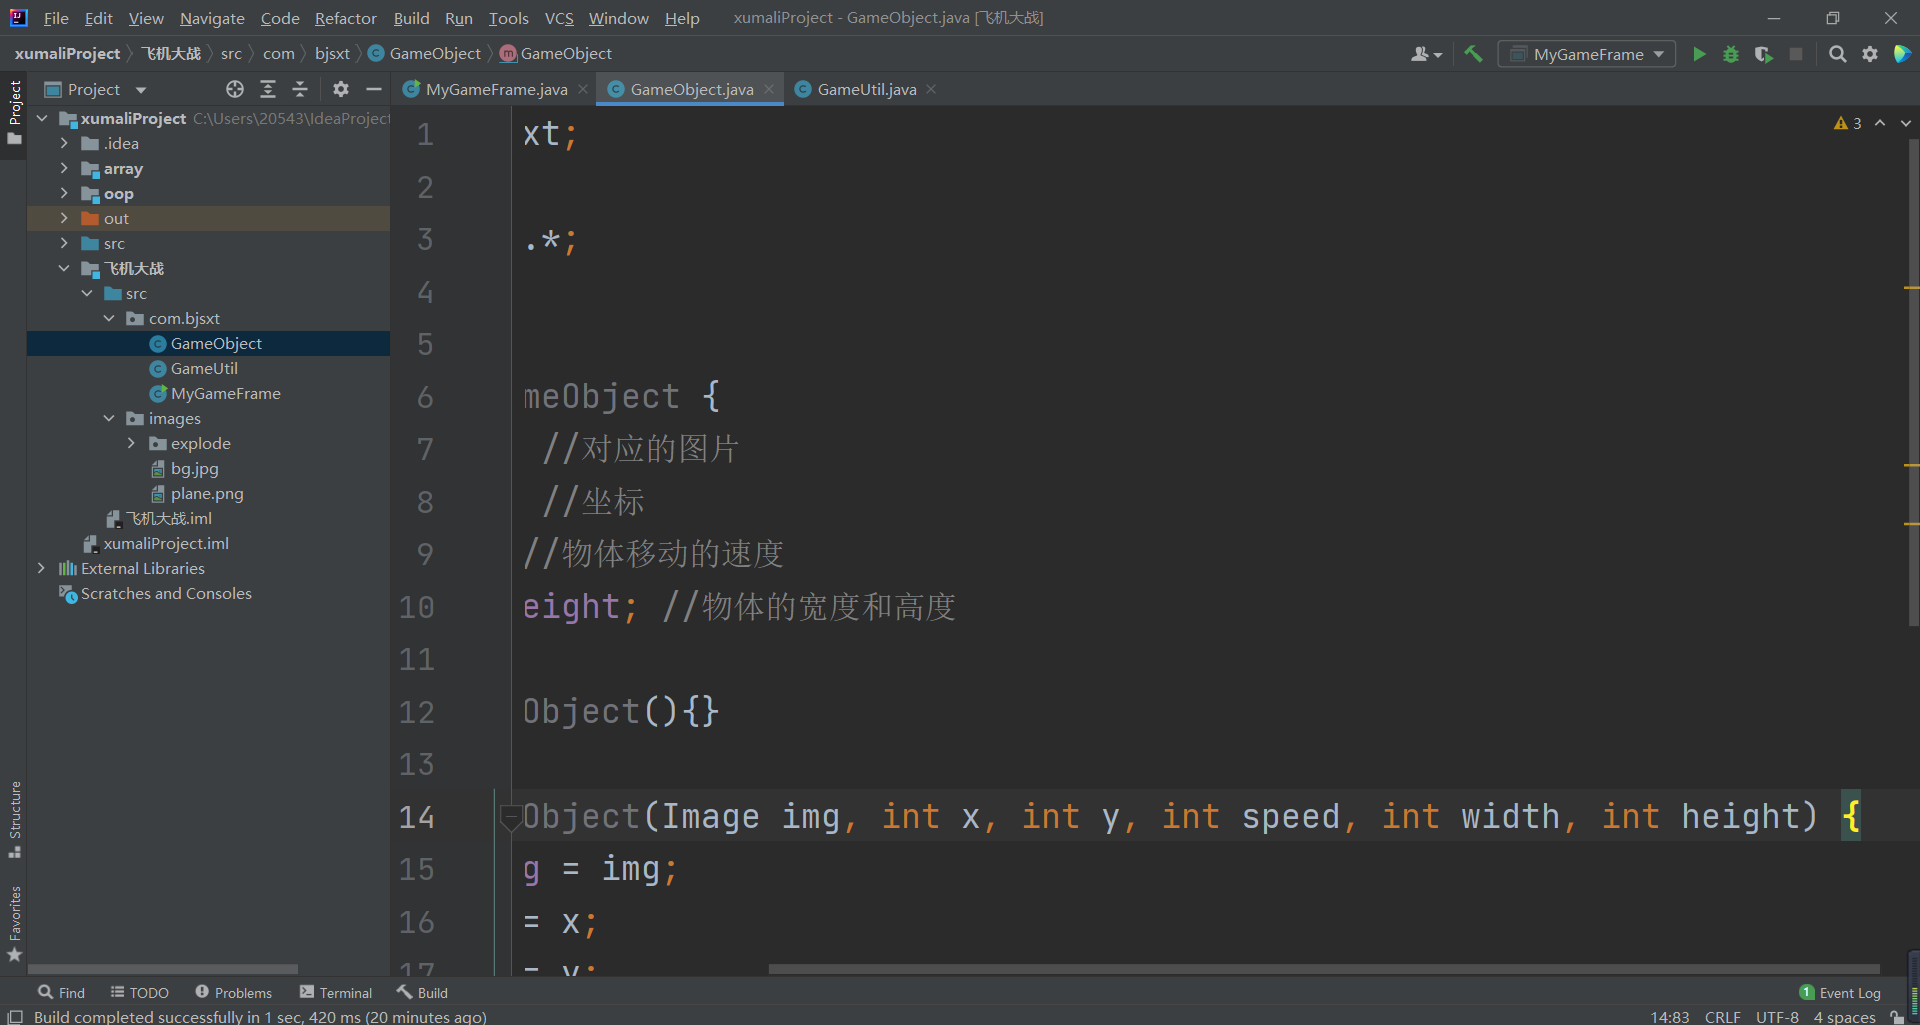Toggle the Favorites tool window stripe button
The image size is (1920, 1025).
pos(14,923)
